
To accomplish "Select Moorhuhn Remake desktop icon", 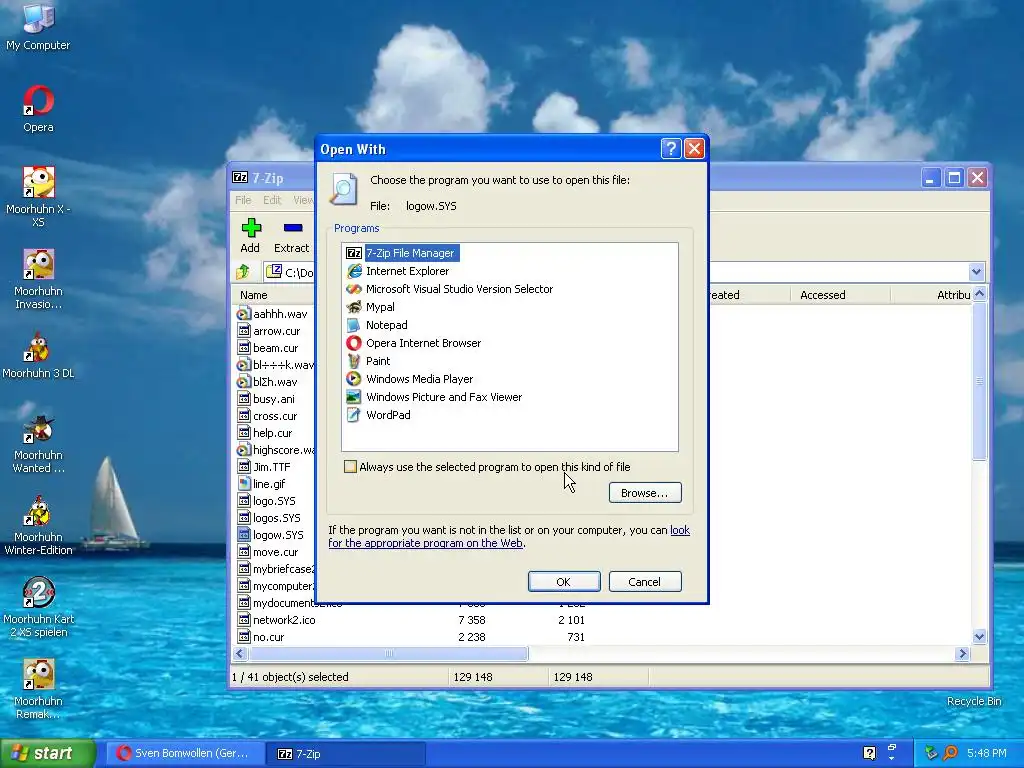I will coord(38,690).
